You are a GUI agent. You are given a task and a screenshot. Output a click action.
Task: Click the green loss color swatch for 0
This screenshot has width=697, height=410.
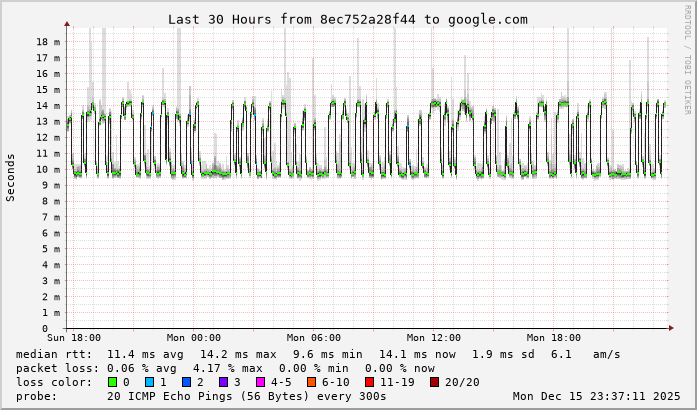(112, 382)
